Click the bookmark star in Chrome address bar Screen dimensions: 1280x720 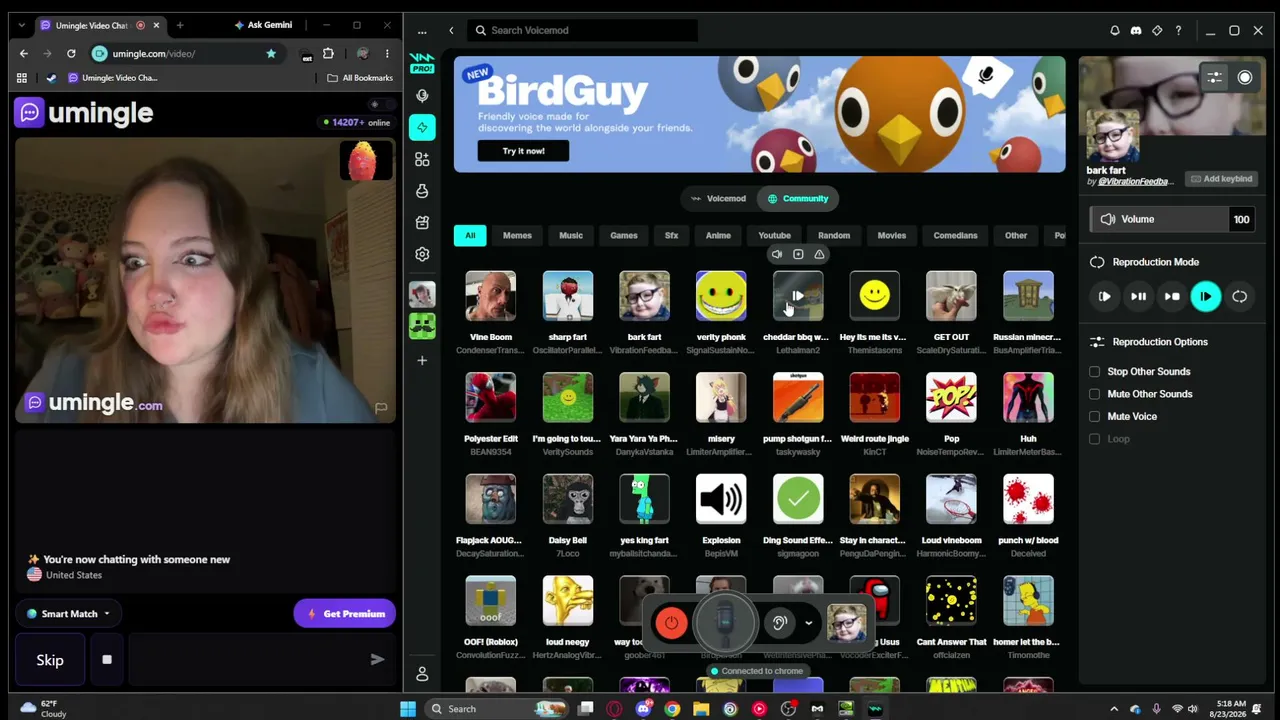click(x=271, y=53)
